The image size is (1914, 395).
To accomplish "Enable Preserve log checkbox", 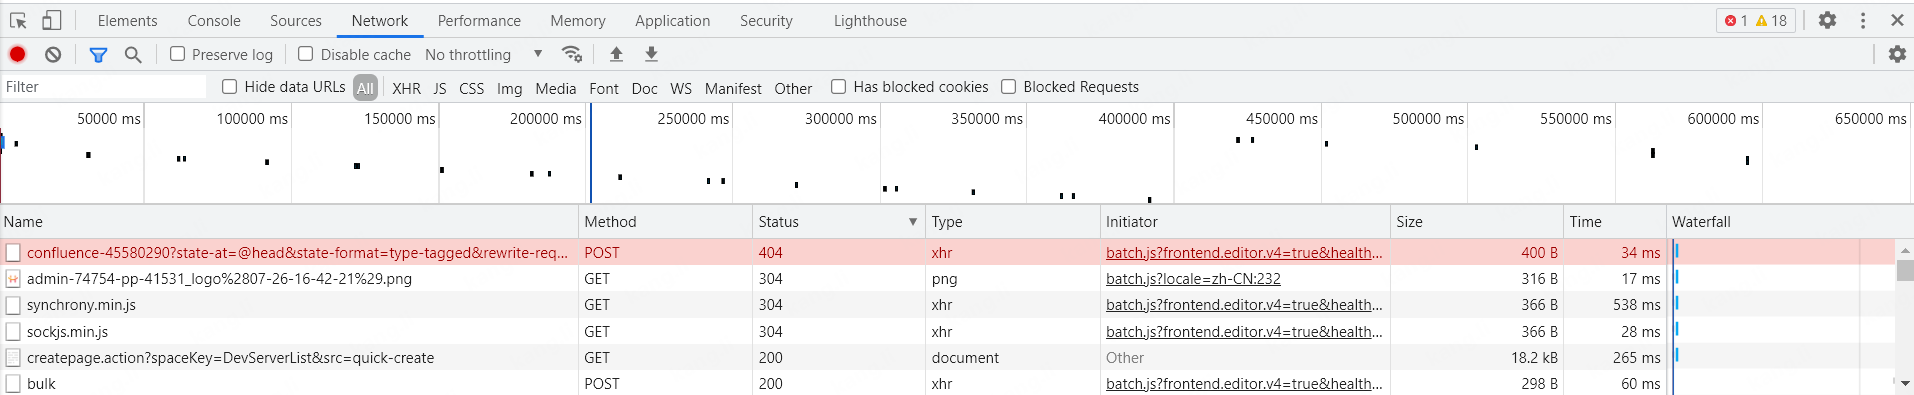I will click(x=177, y=54).
